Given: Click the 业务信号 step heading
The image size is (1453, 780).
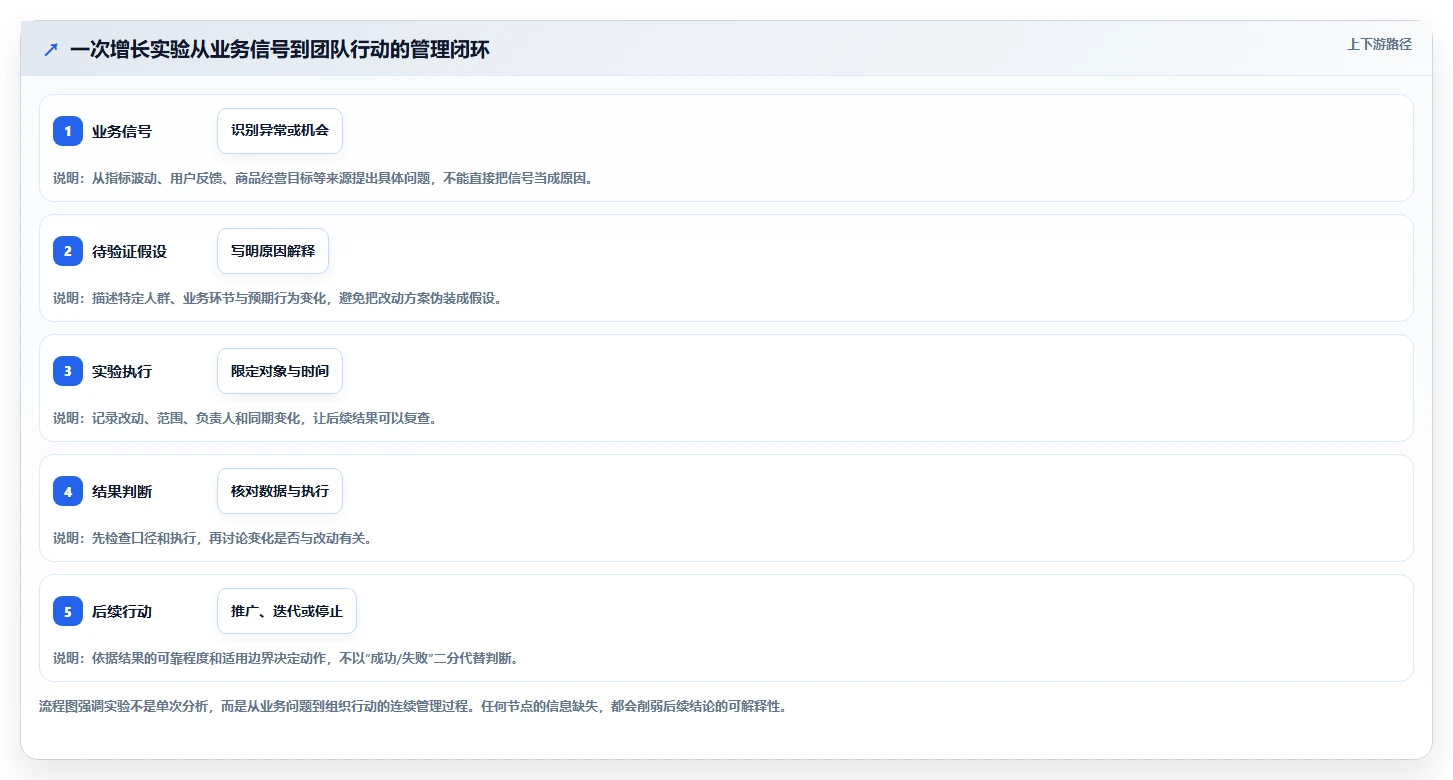Looking at the screenshot, I should coord(122,131).
